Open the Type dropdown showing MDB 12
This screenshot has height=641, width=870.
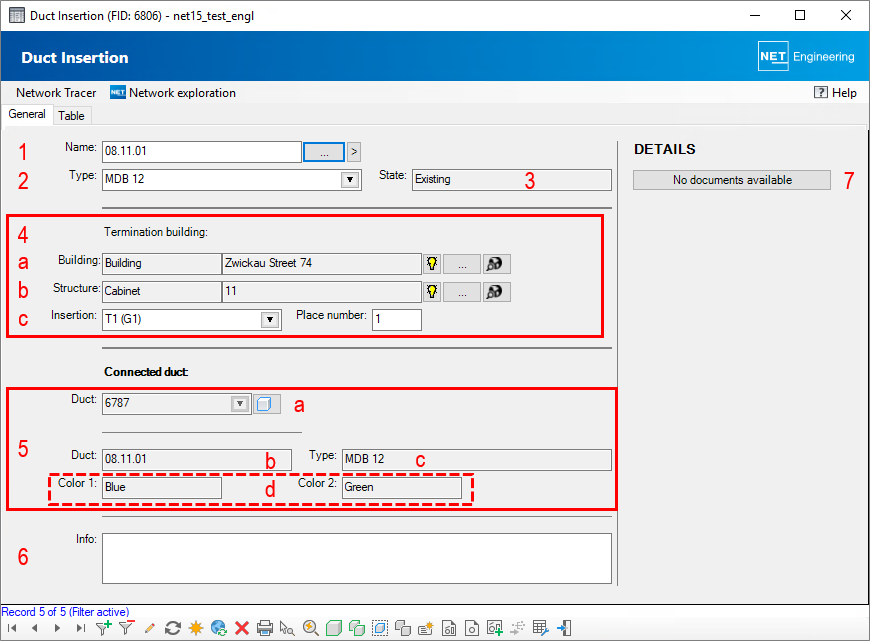click(350, 180)
